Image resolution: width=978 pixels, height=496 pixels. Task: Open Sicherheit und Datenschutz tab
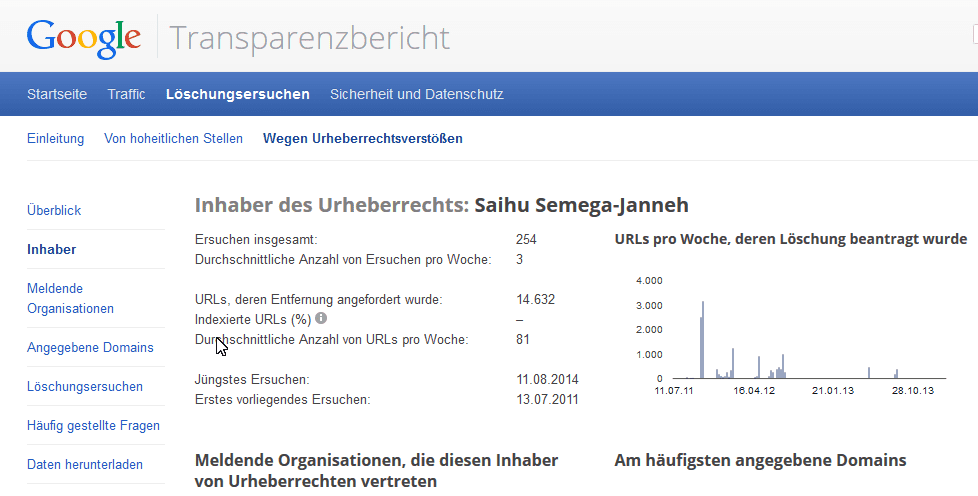tap(417, 94)
